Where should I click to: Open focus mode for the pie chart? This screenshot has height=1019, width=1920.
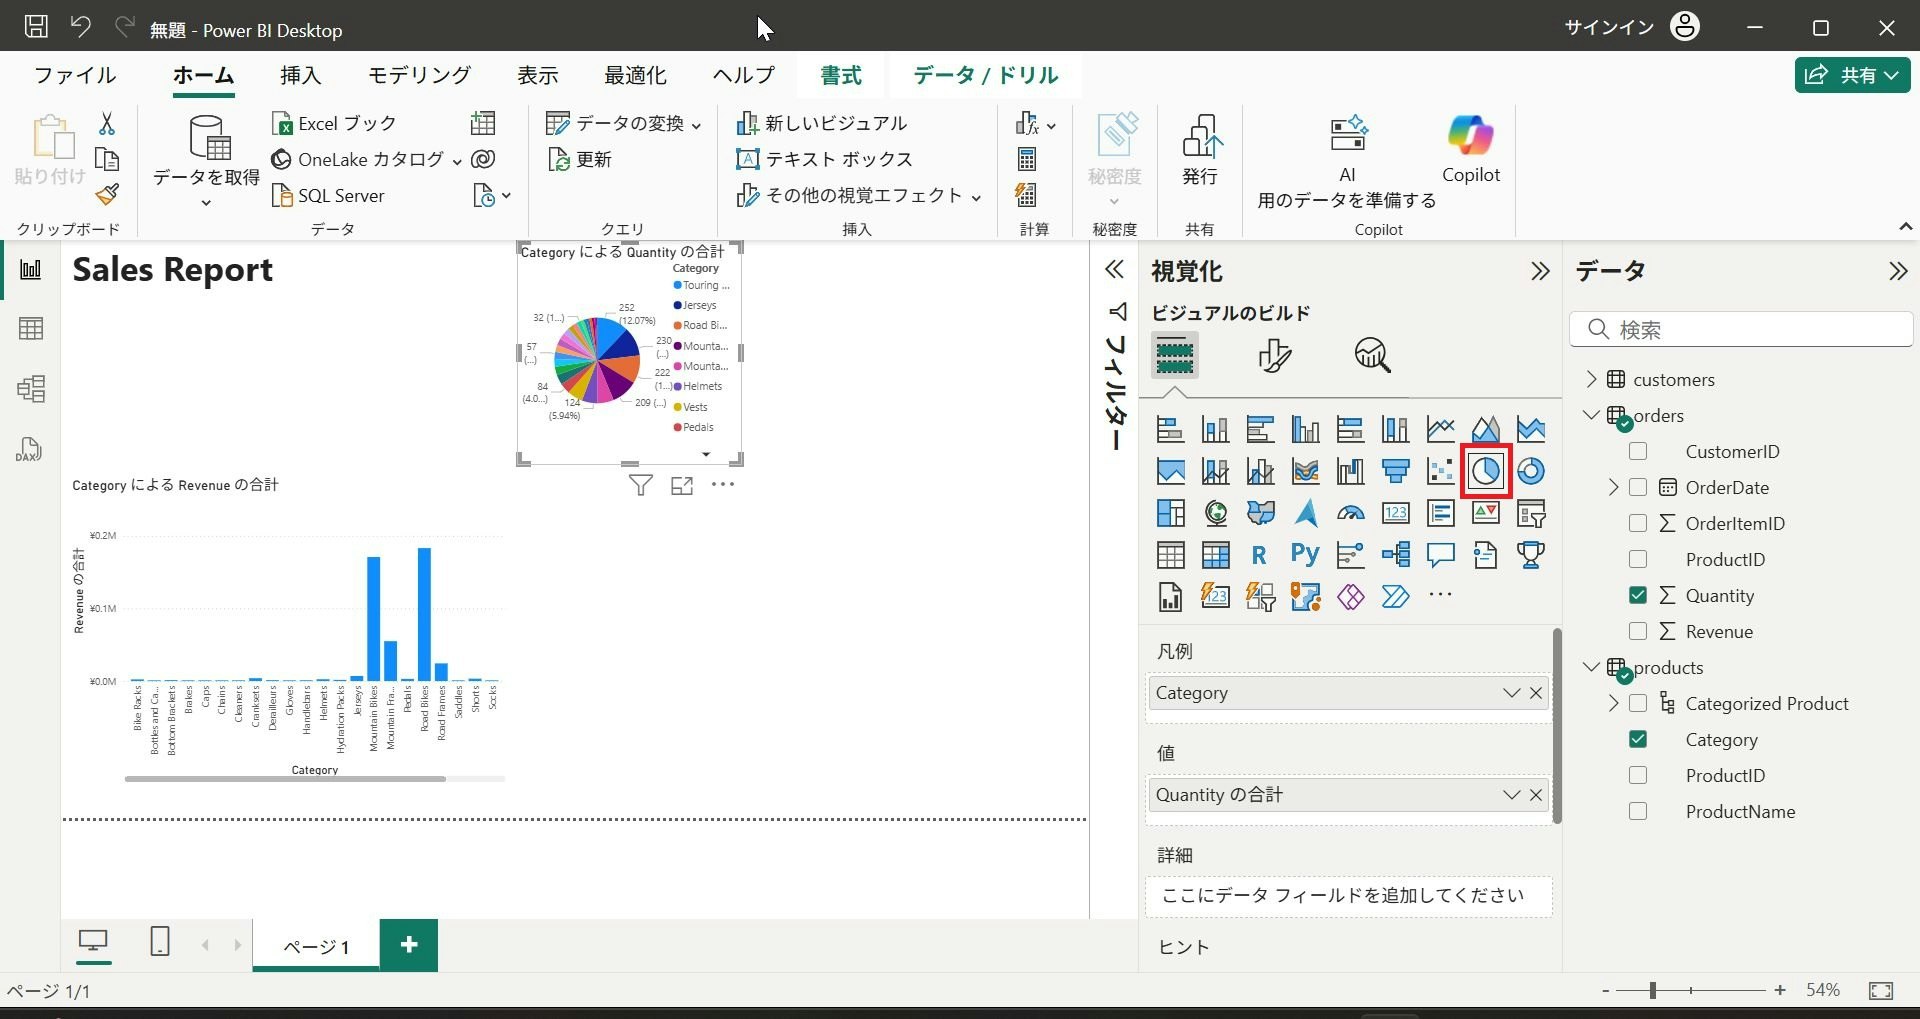tap(682, 486)
